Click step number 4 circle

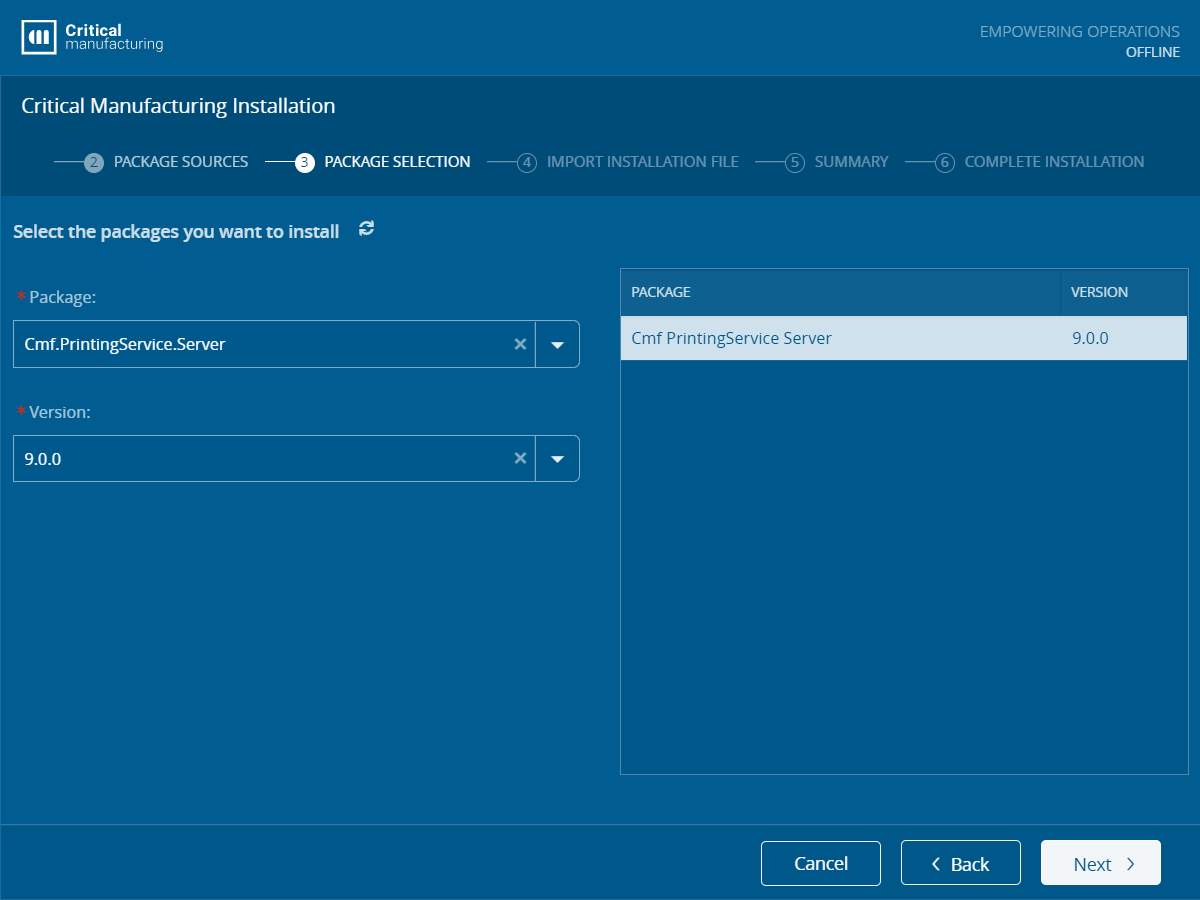pos(527,163)
